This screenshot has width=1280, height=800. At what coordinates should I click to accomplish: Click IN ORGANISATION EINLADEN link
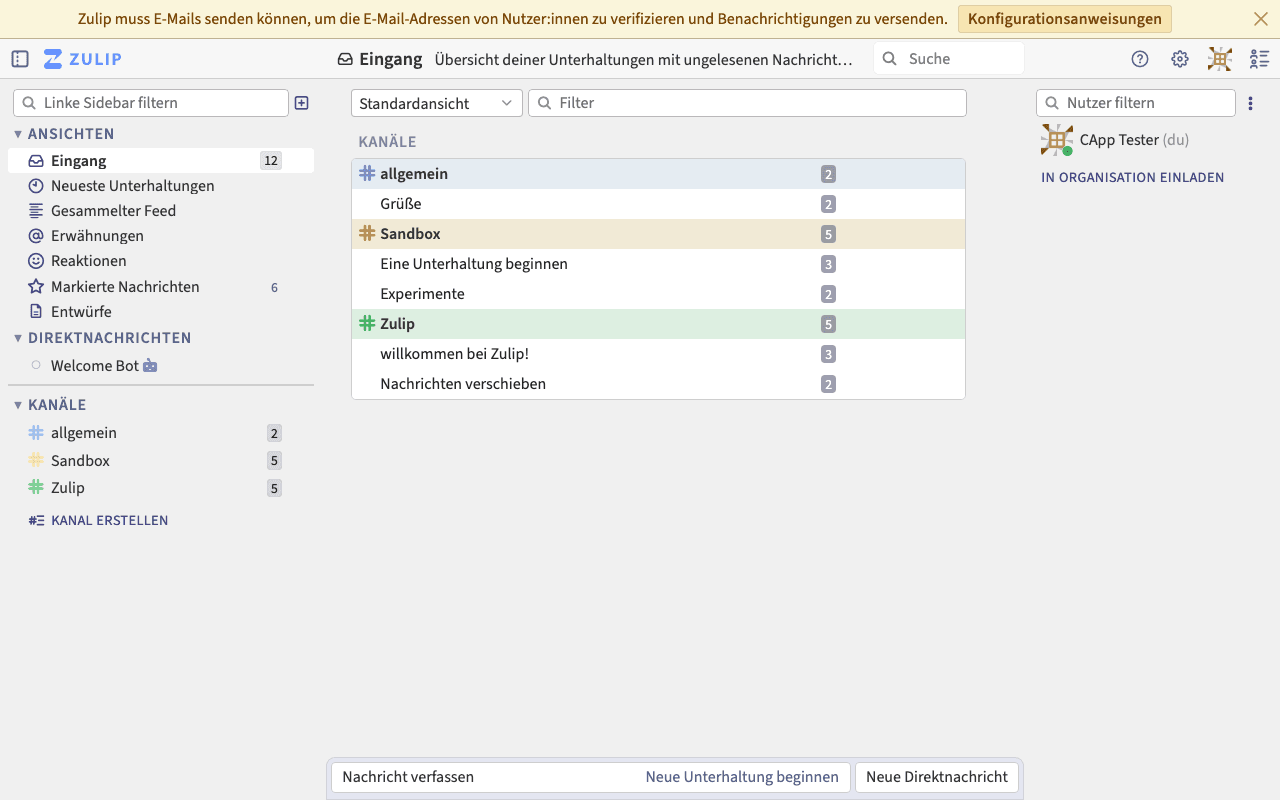pos(1133,178)
